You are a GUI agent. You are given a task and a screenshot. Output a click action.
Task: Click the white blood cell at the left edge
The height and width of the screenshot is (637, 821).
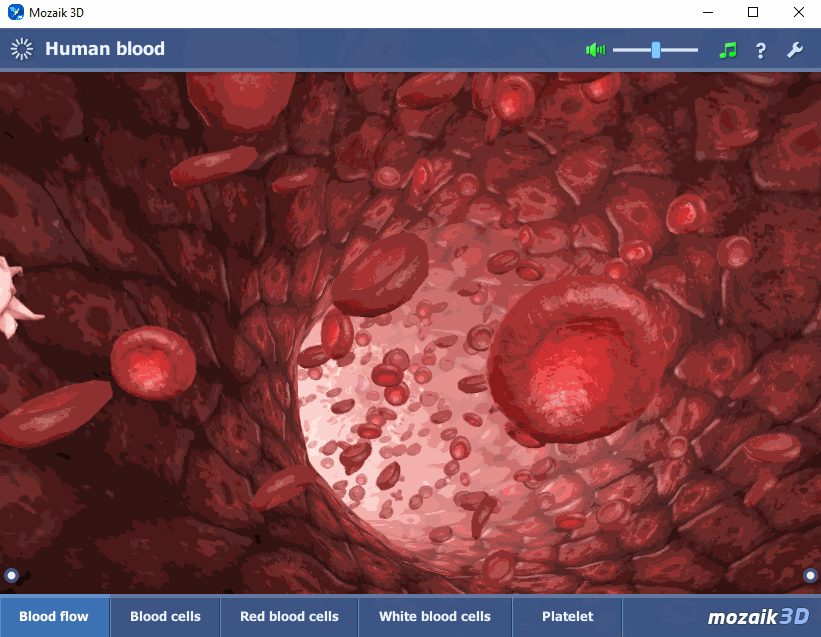12,298
